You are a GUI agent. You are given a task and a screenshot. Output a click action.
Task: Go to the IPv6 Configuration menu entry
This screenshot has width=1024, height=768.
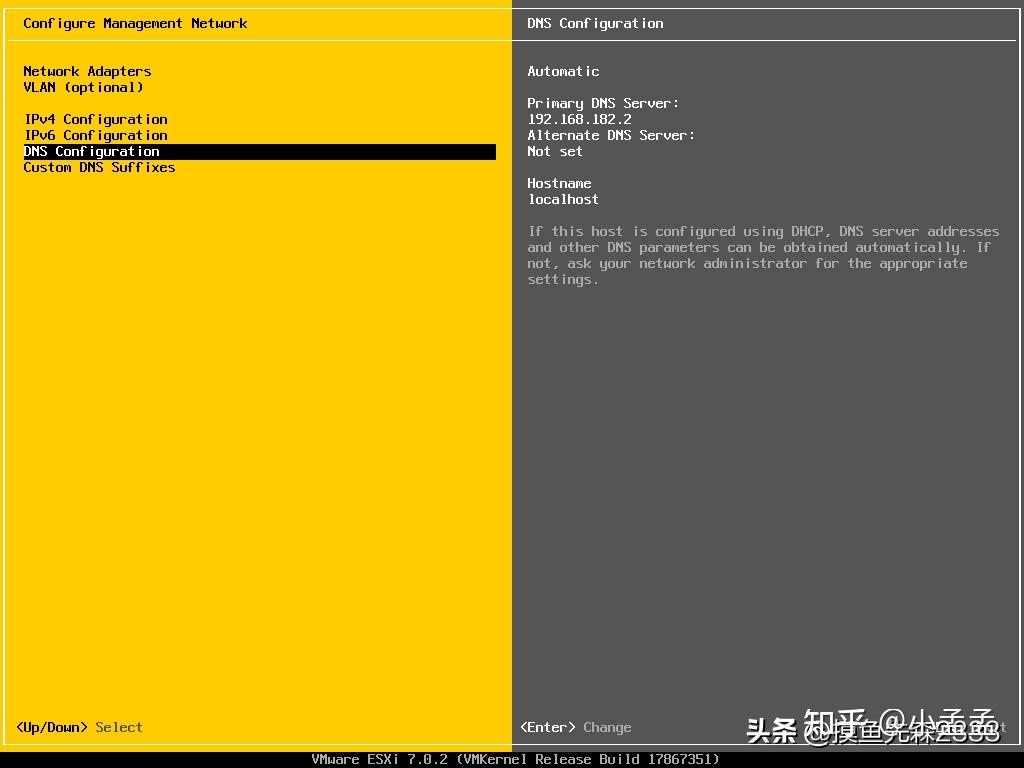pyautogui.click(x=96, y=135)
